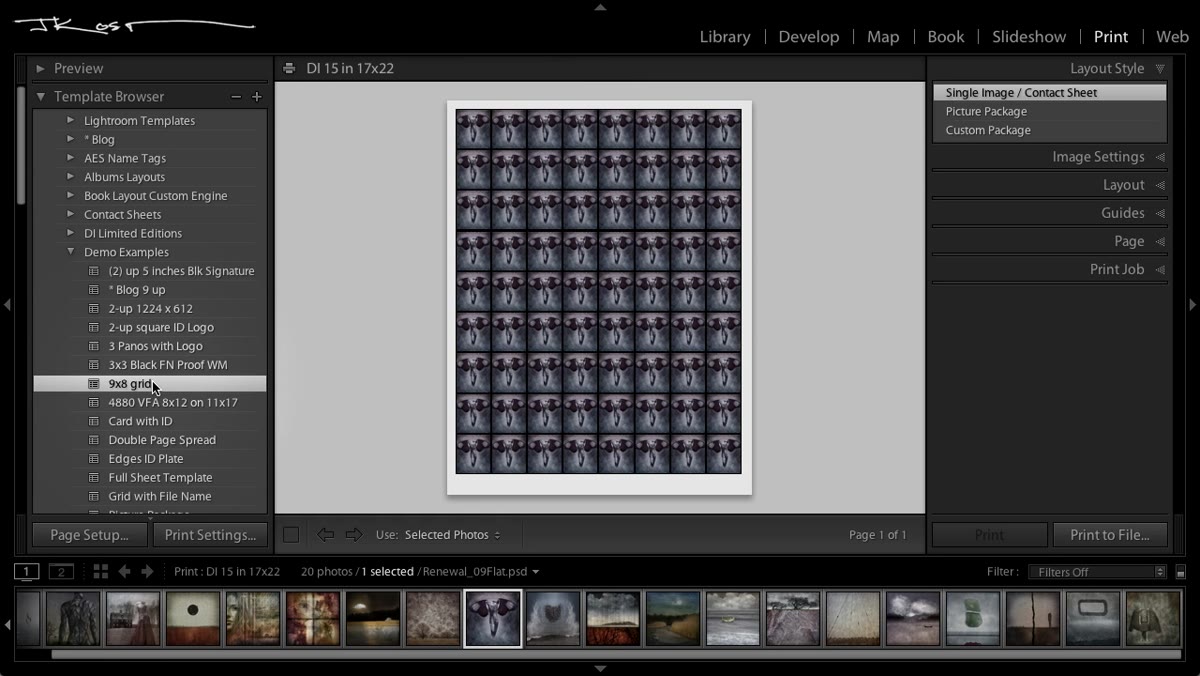The height and width of the screenshot is (676, 1200).
Task: Choose the 4880 VFA 8x12 on 11x17 template
Action: pos(150,403)
